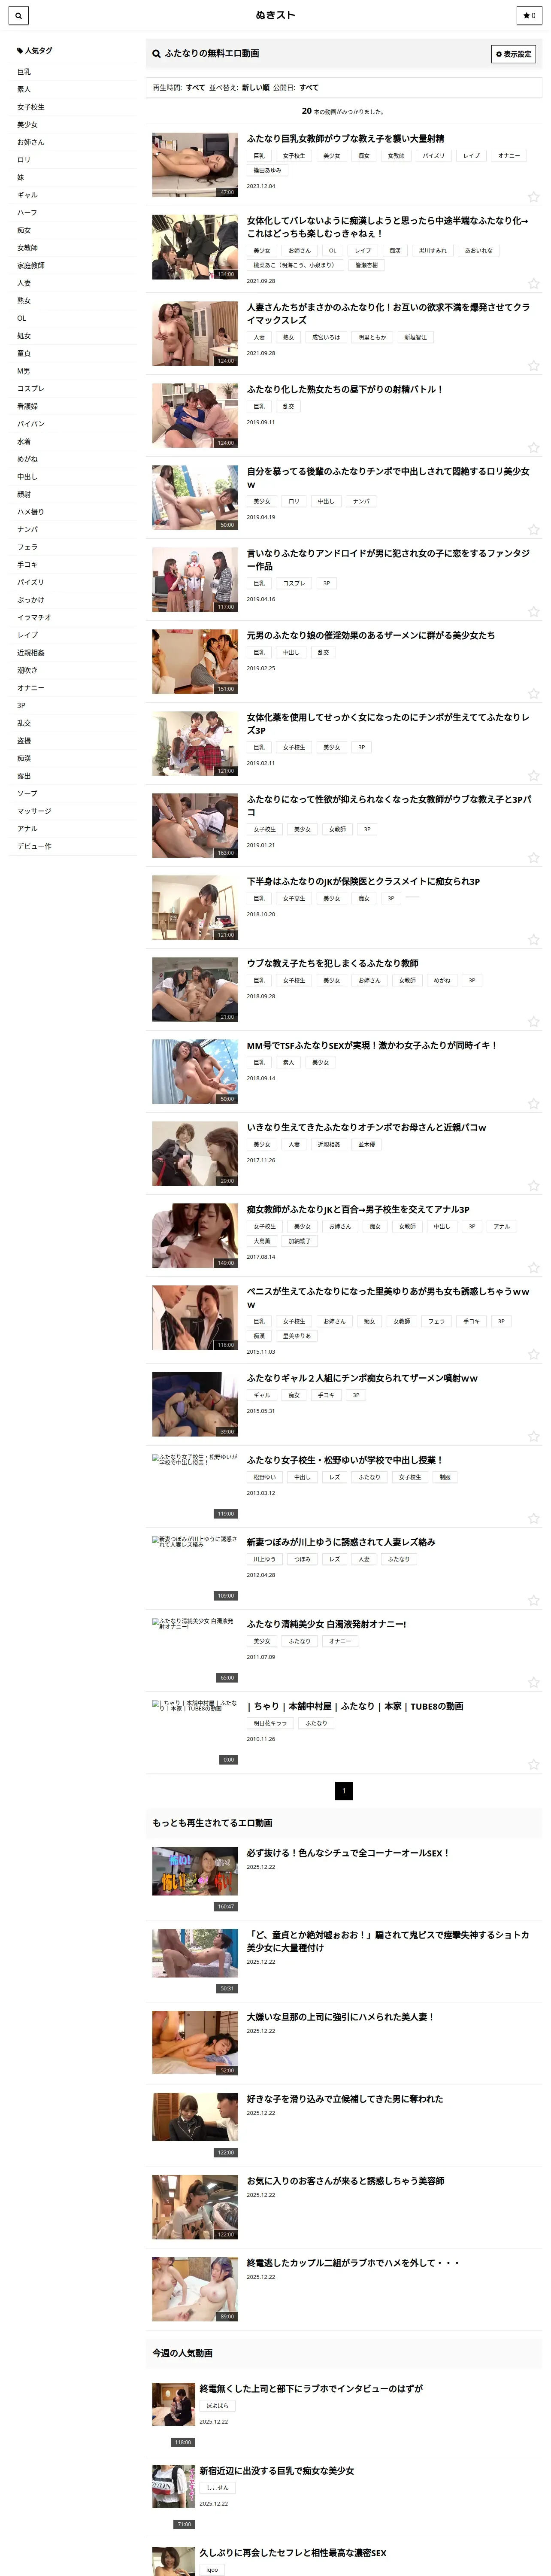Click favorite star on the 2018.10.20 entry
551x2576 pixels.
(533, 939)
